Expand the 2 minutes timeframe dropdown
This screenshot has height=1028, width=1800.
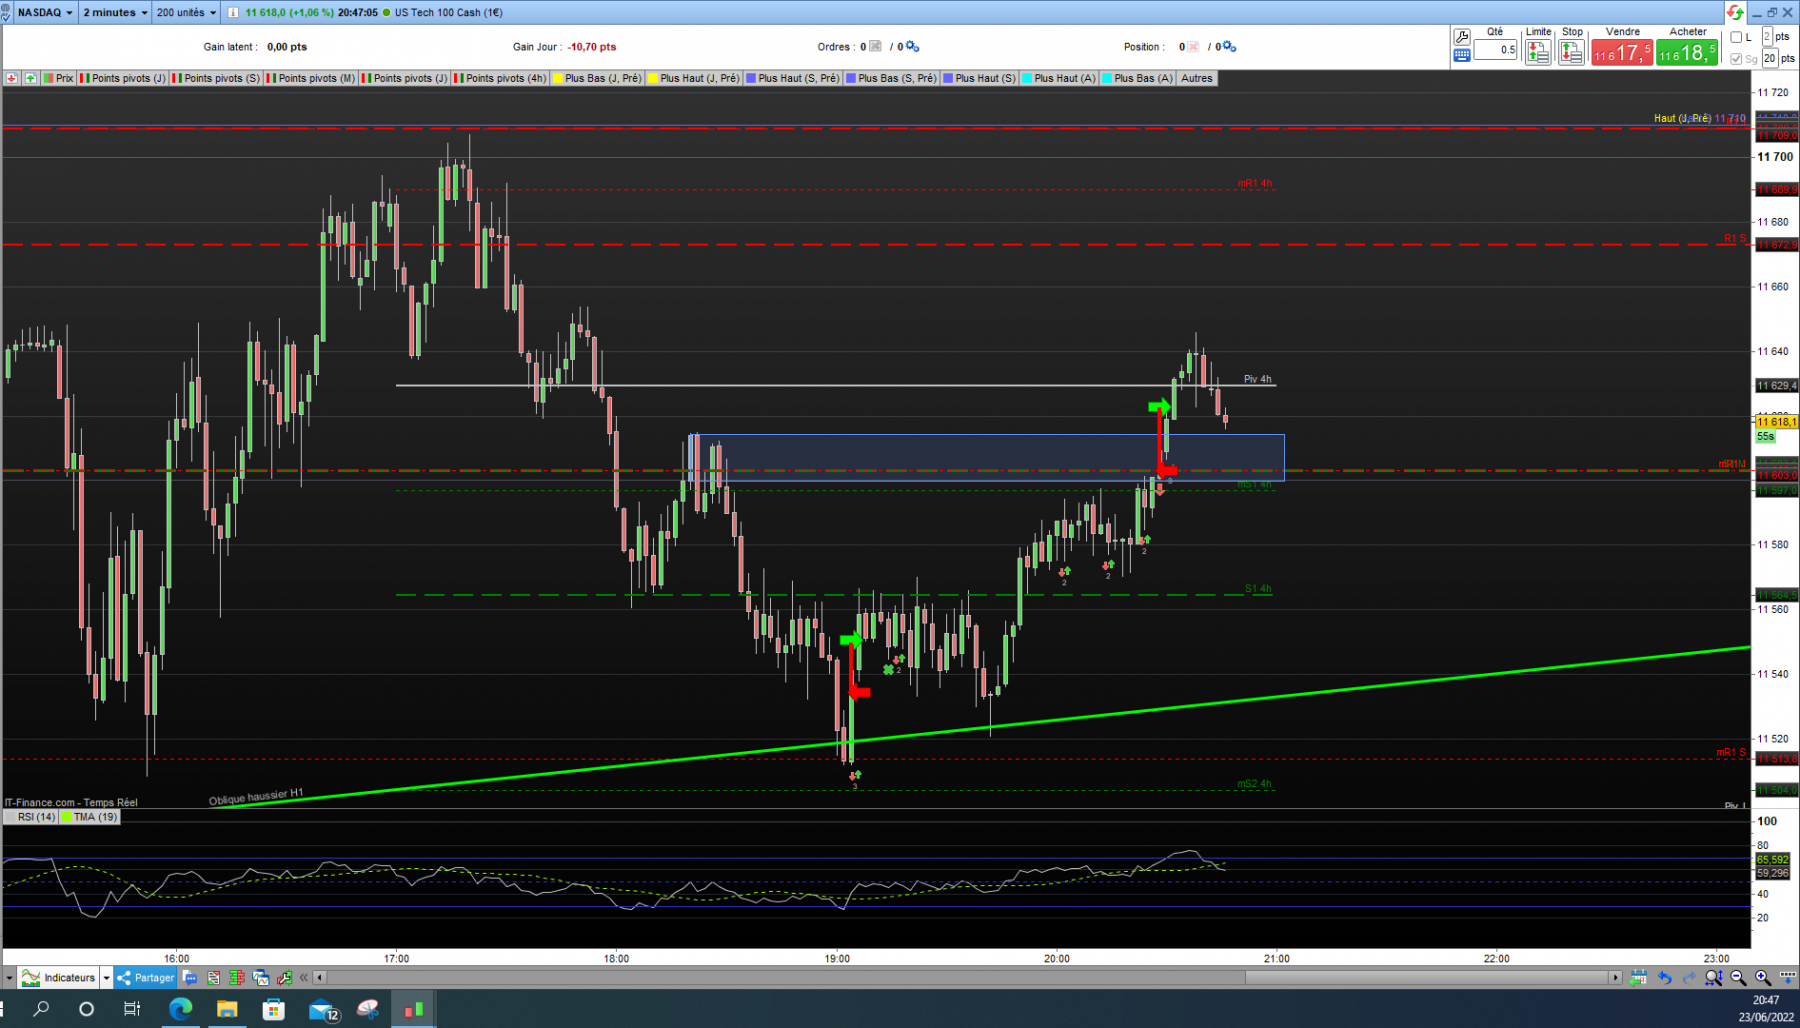(x=115, y=12)
